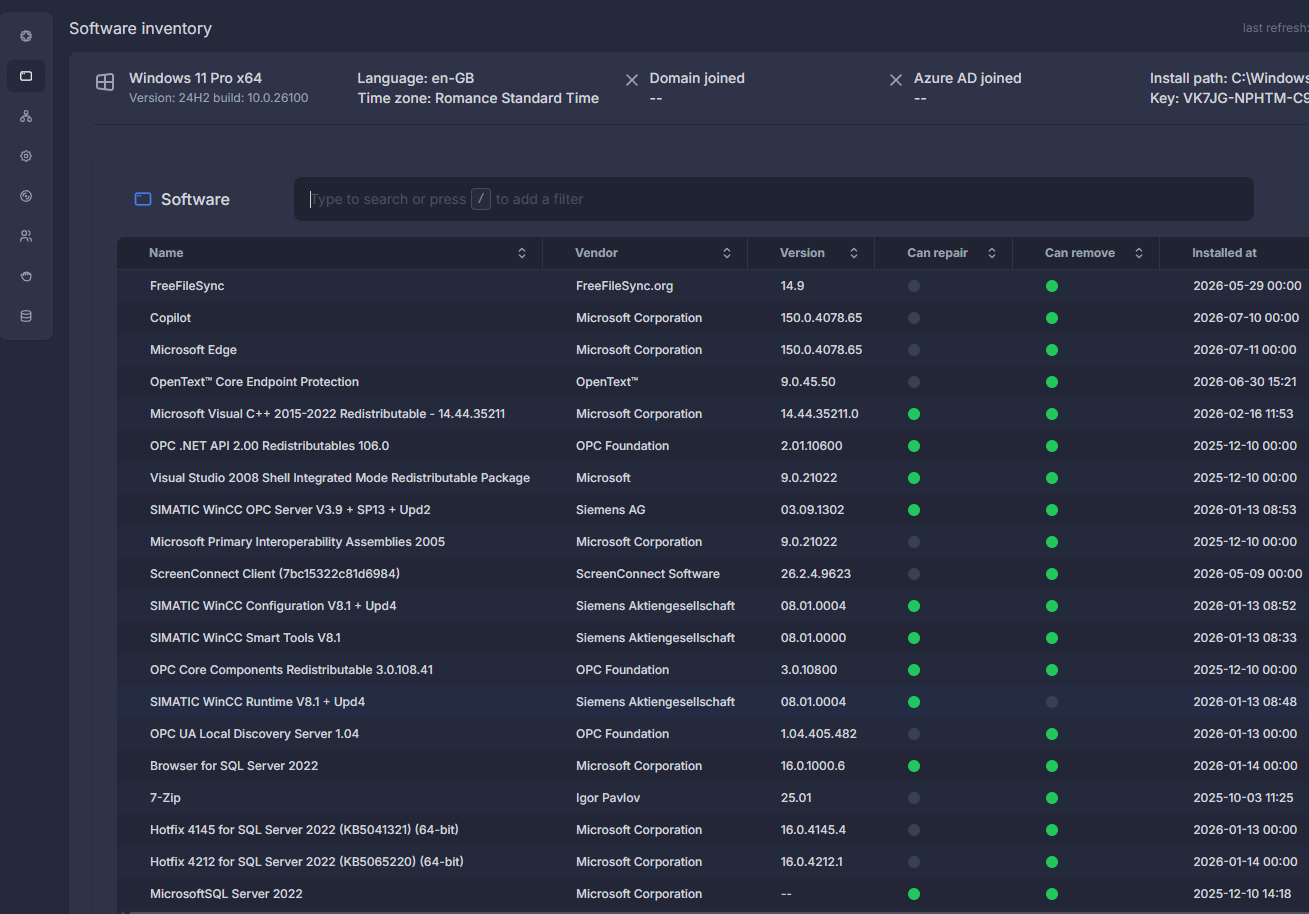
Task: Select Visual Studio 2008 Shell Redistributable row
Action: 713,478
